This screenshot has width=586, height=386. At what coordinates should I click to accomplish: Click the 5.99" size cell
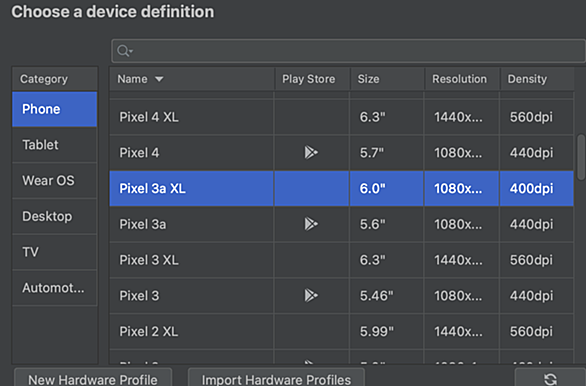386,331
